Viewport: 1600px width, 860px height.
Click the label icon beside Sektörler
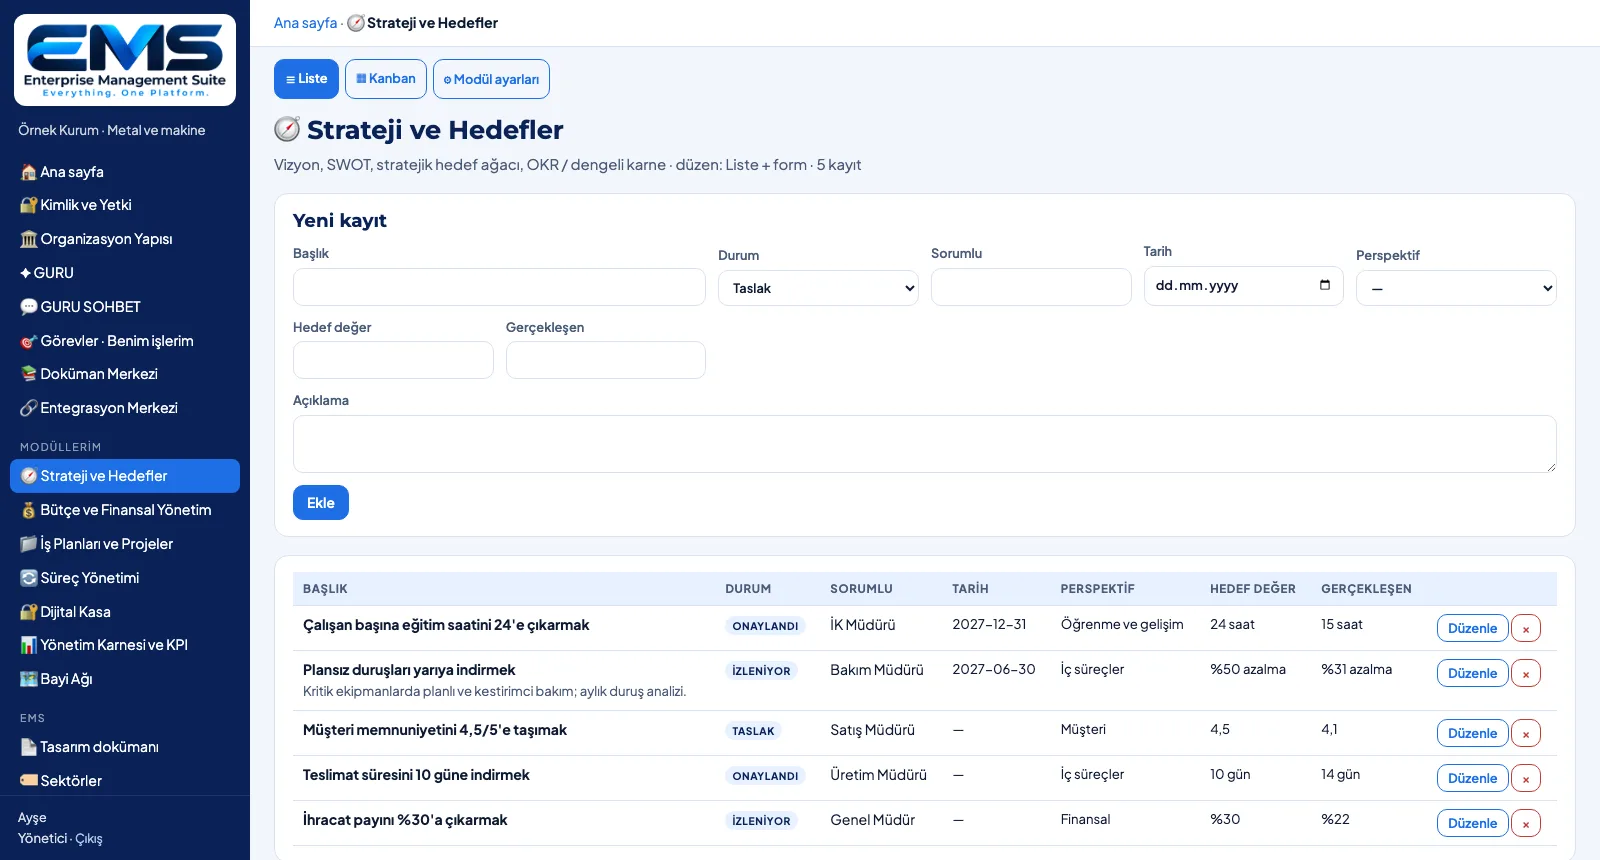click(29, 781)
